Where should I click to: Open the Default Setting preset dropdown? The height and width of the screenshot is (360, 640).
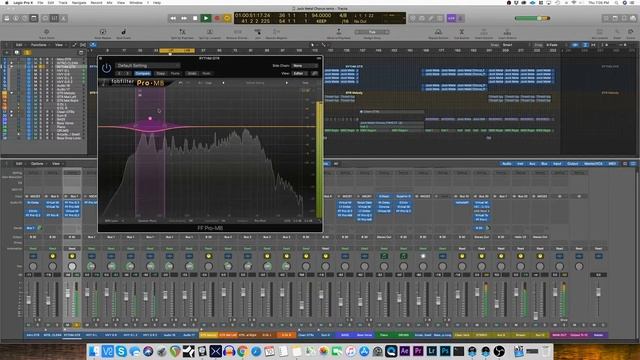click(147, 65)
